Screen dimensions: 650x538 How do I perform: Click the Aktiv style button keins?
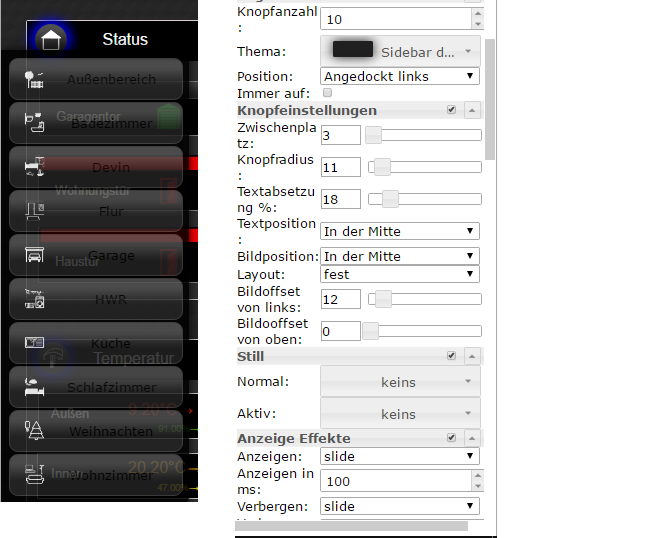point(400,414)
